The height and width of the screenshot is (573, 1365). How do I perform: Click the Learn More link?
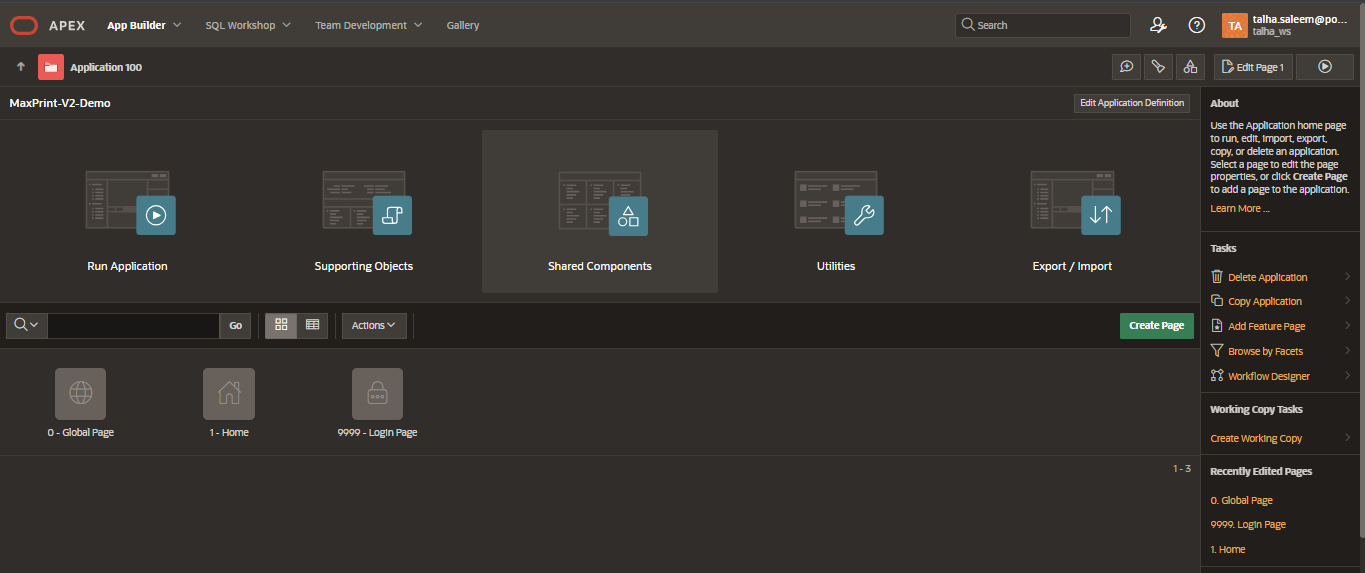(1239, 208)
